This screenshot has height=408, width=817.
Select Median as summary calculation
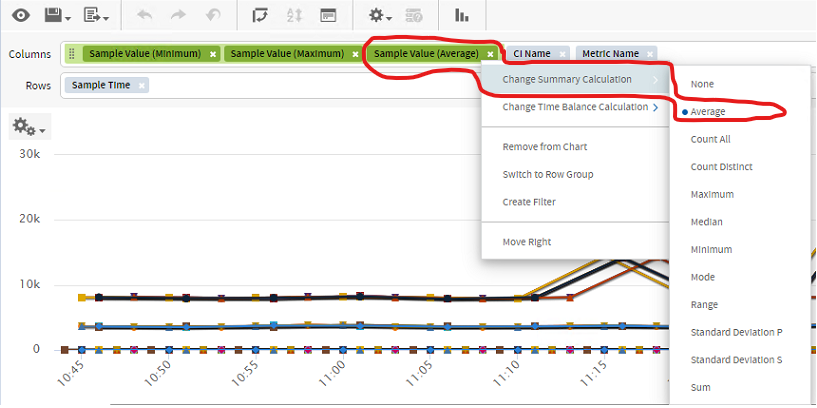pyautogui.click(x=706, y=222)
